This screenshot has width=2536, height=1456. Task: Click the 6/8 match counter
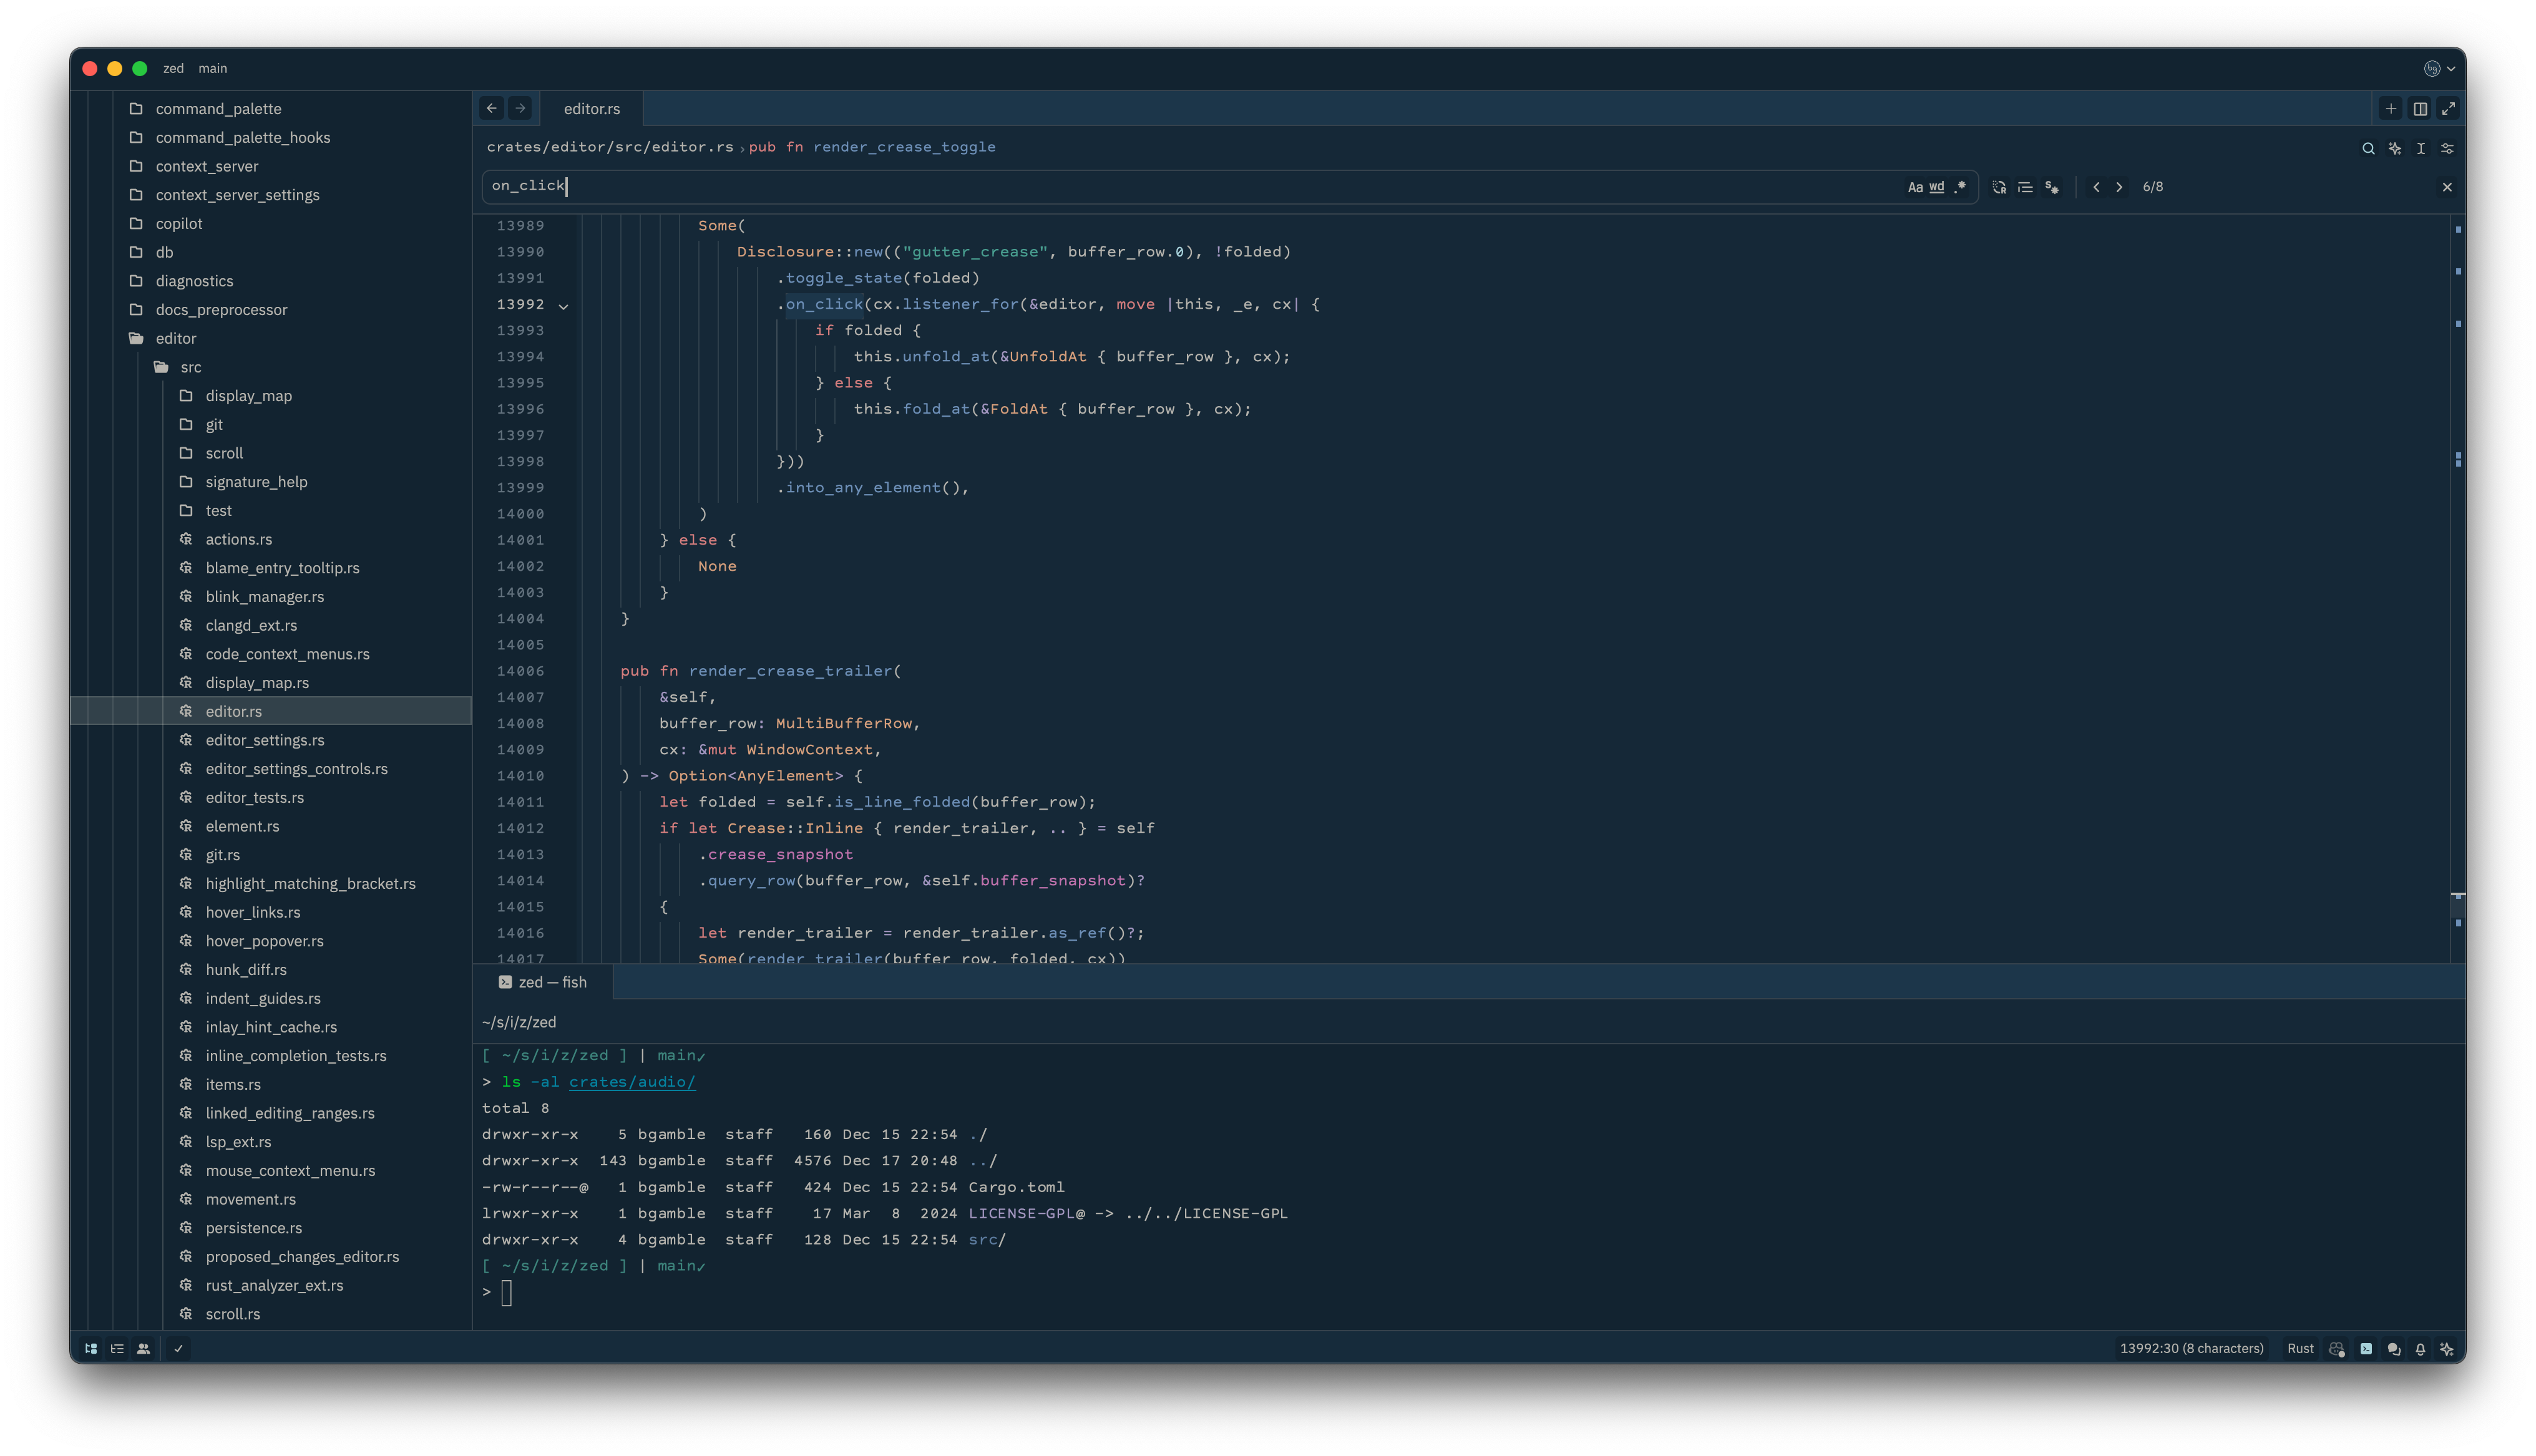2152,187
